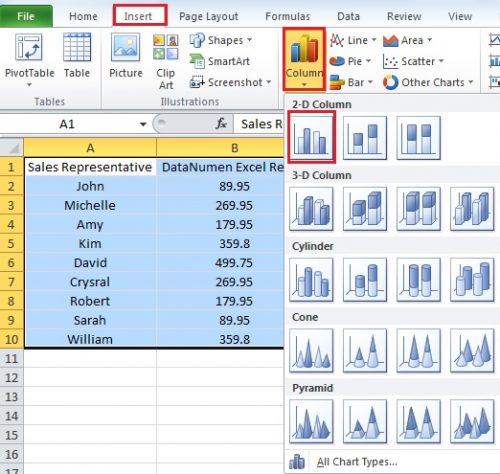Open the Shapes dropdown
500x474 pixels.
[221, 40]
